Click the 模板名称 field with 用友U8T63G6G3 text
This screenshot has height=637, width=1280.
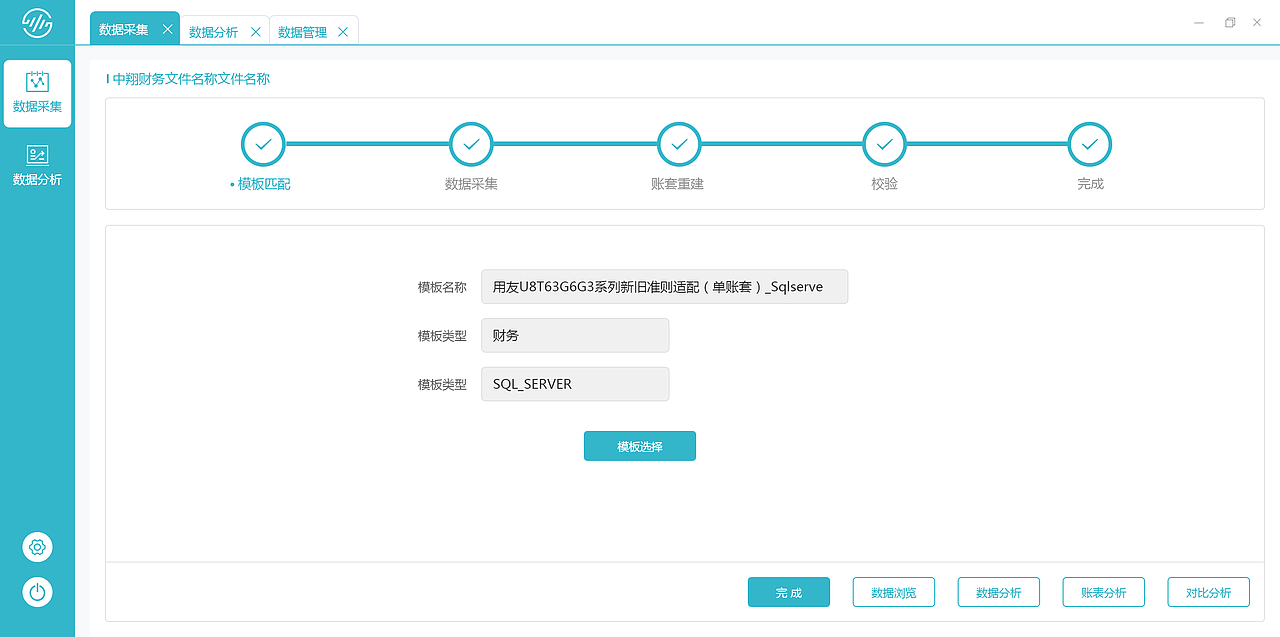coord(664,287)
